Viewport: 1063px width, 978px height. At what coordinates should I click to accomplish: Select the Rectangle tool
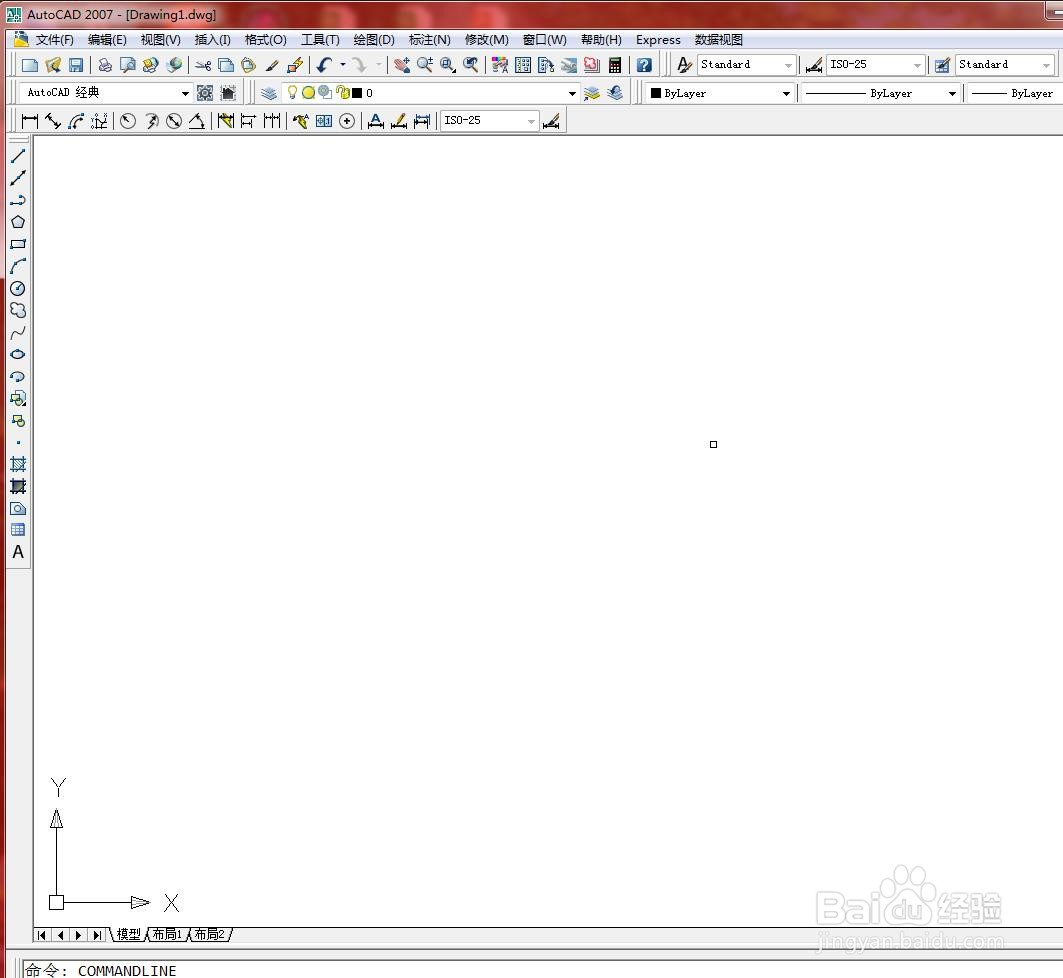click(x=18, y=244)
